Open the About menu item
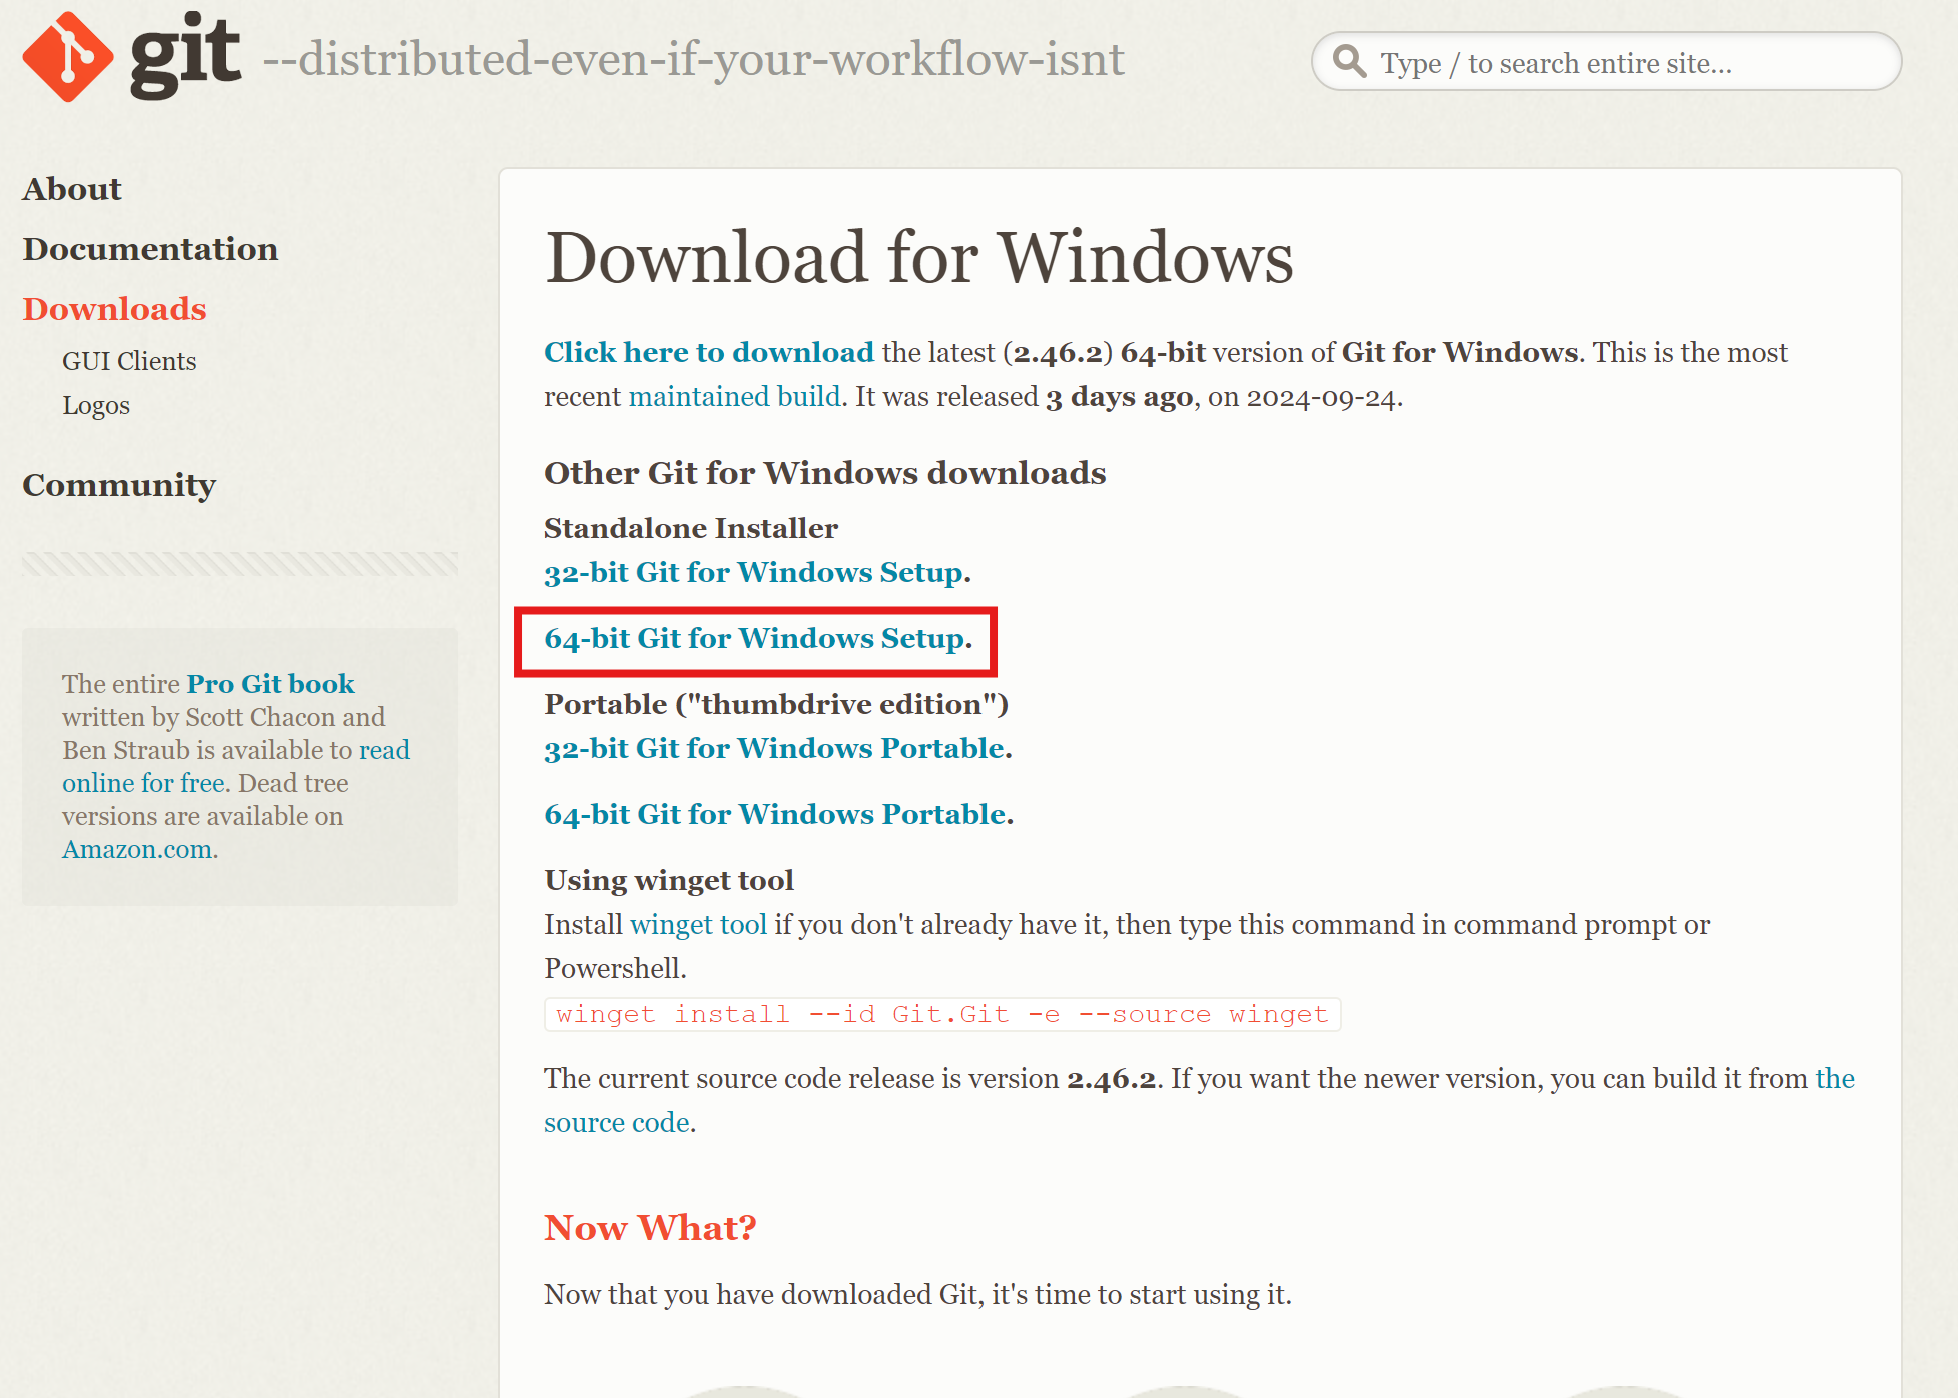 coord(72,189)
